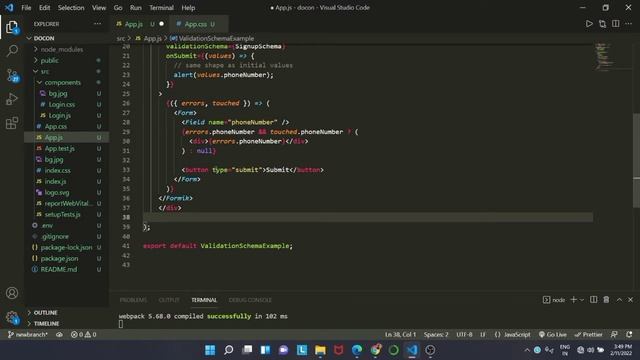Image resolution: width=640 pixels, height=360 pixels.
Task: Close the terminal panel
Action: [x=631, y=300]
